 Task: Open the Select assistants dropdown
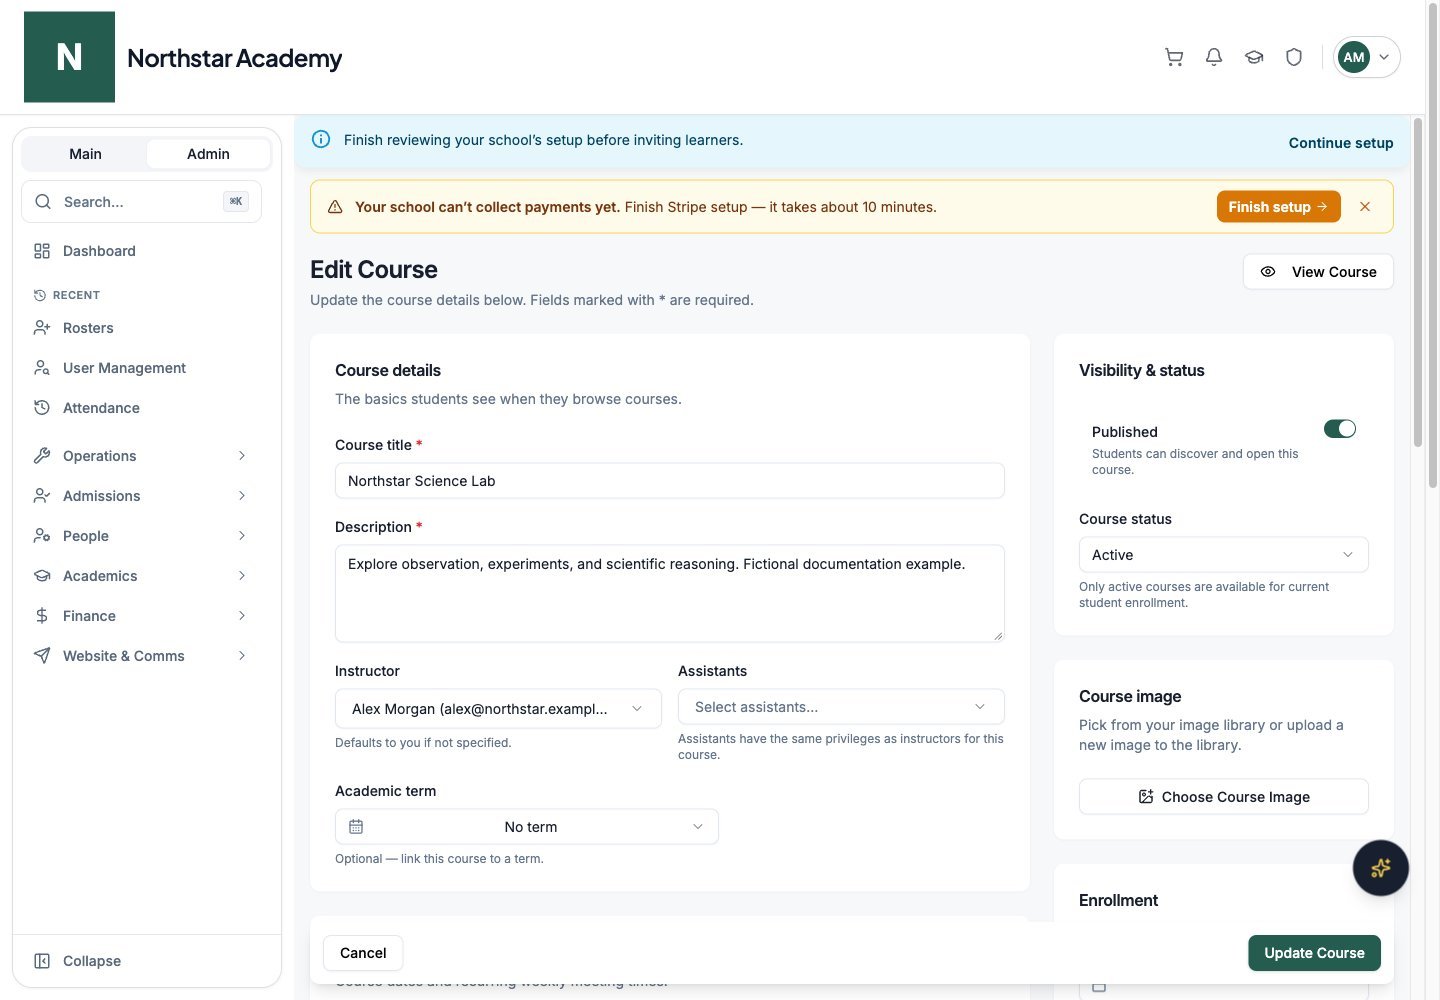tap(841, 707)
